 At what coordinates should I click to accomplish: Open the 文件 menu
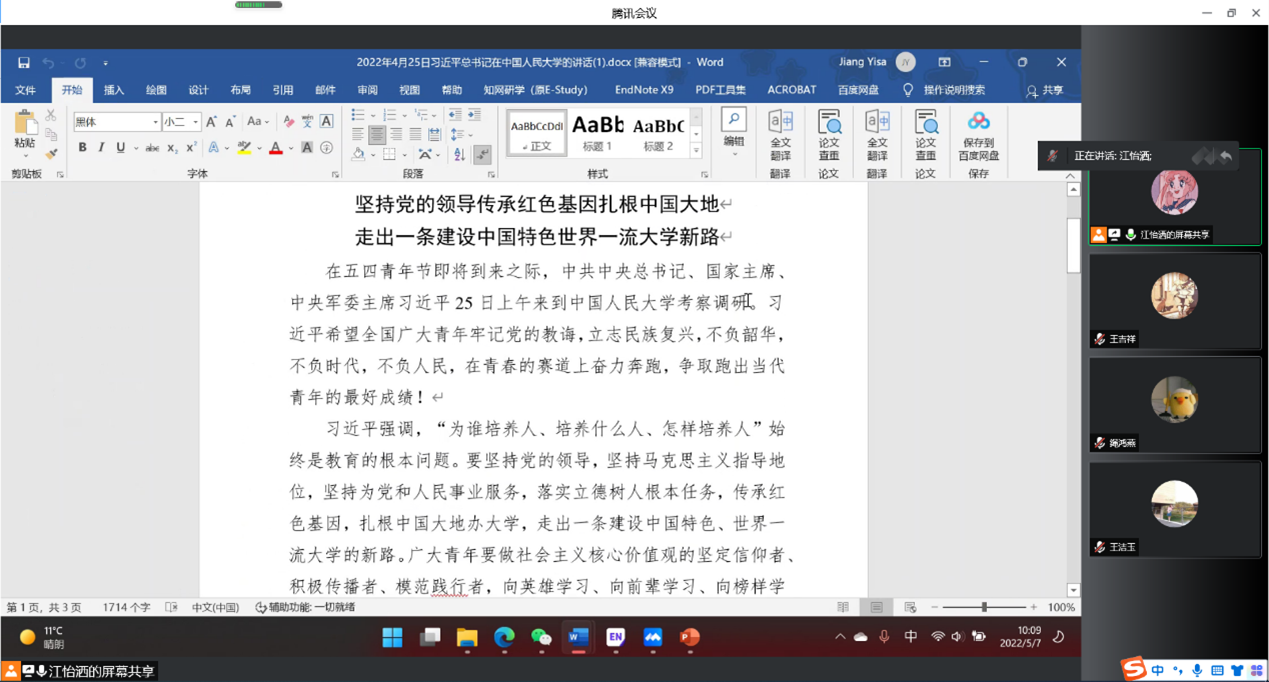[x=25, y=90]
